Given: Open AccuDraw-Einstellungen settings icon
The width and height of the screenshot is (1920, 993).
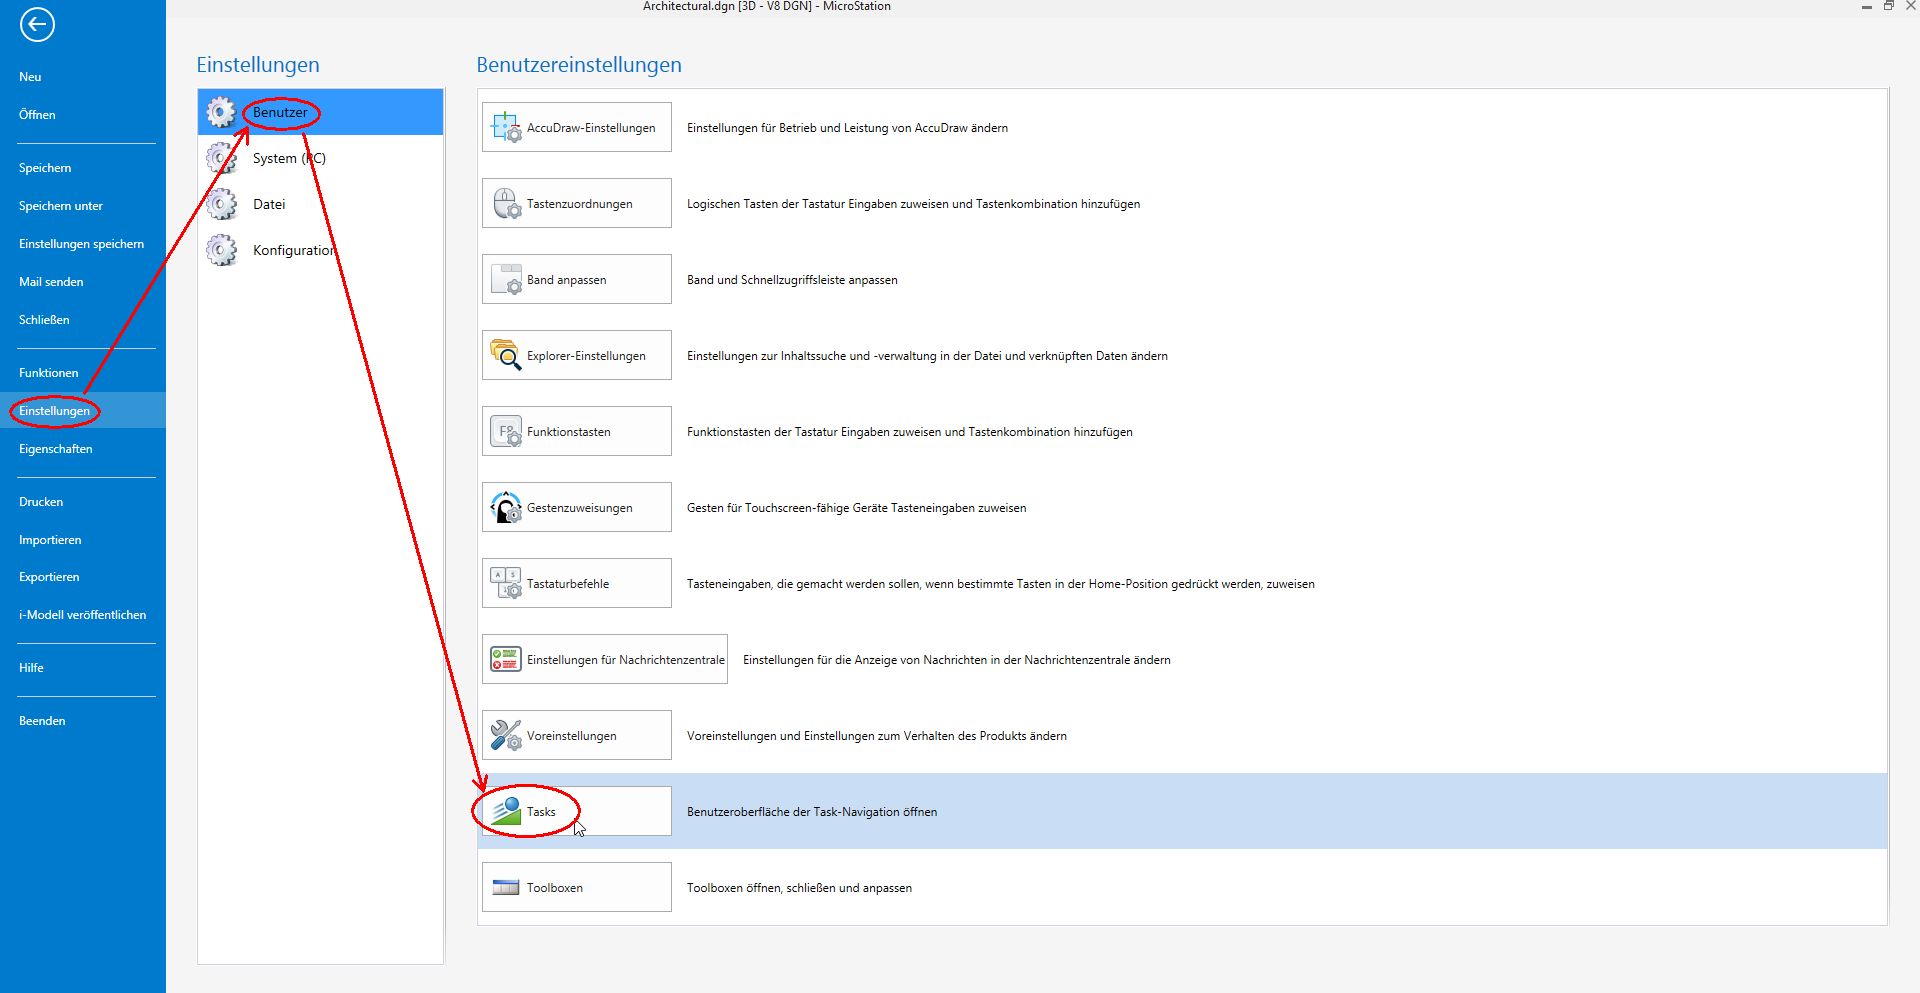Looking at the screenshot, I should click(x=506, y=127).
